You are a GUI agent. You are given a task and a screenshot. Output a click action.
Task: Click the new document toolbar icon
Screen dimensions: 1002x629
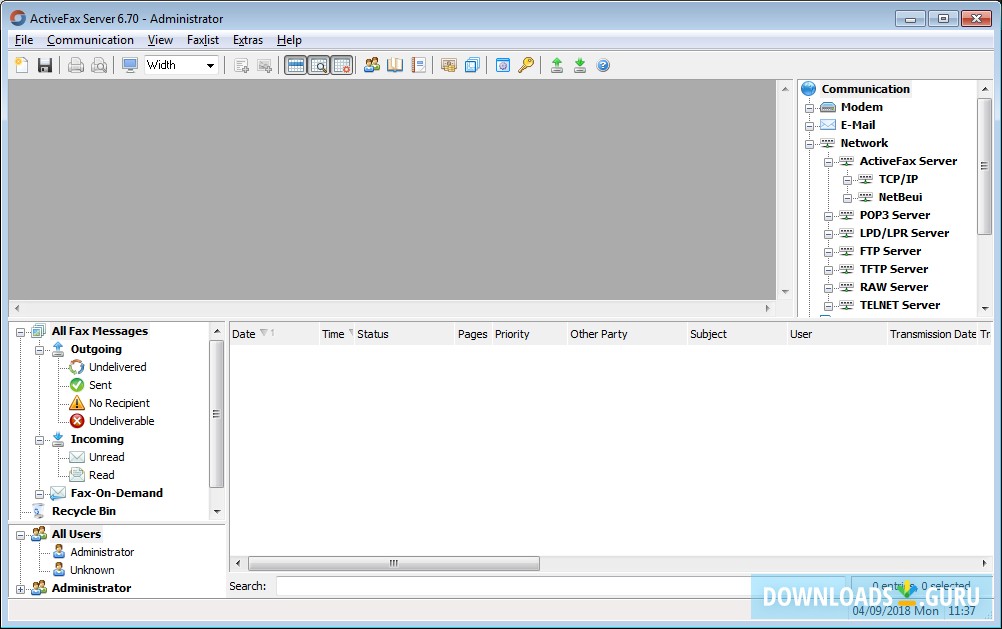[22, 66]
